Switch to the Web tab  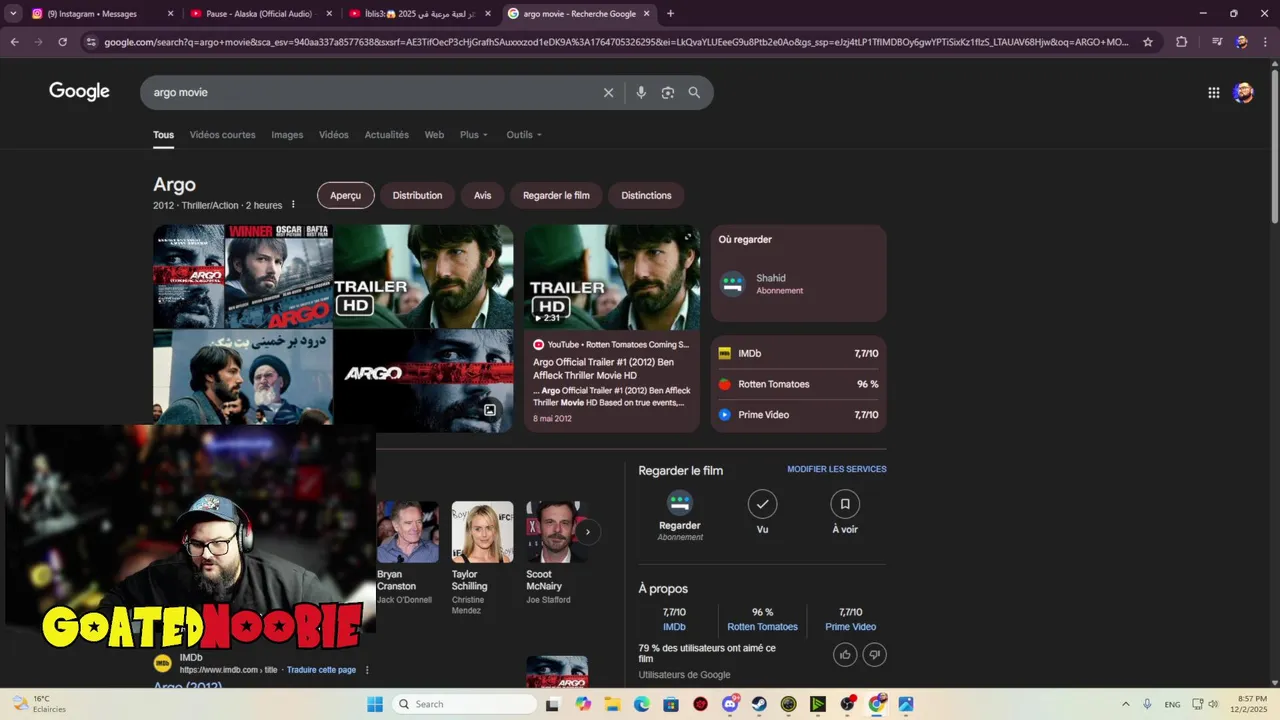point(434,135)
